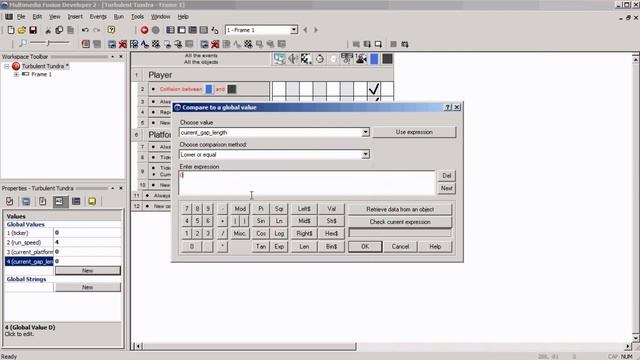Viewport: 640px width, 360px height.
Task: Open the Frame Editor toolbar icon
Action: (181, 30)
